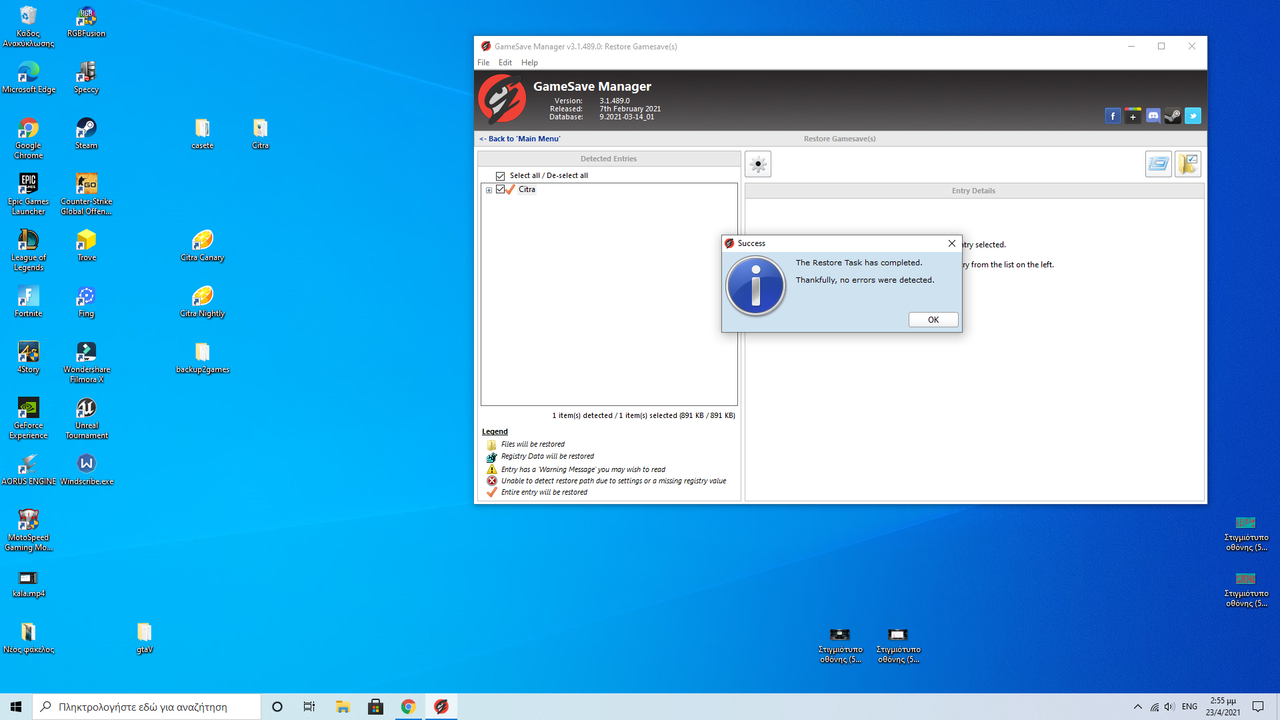Open Speccy desktop icon
The image size is (1280, 720).
[x=86, y=78]
